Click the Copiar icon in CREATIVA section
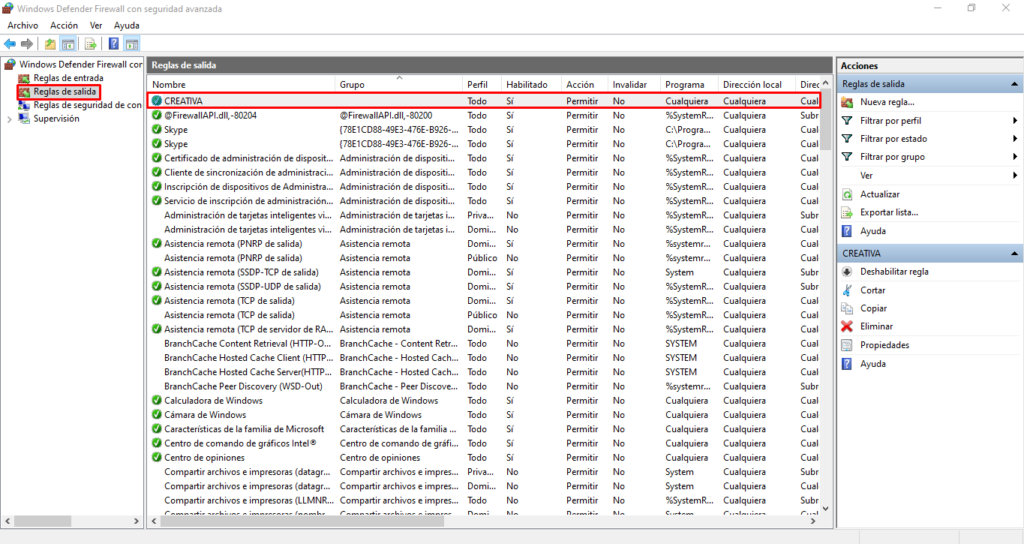The image size is (1024, 544). tap(847, 308)
